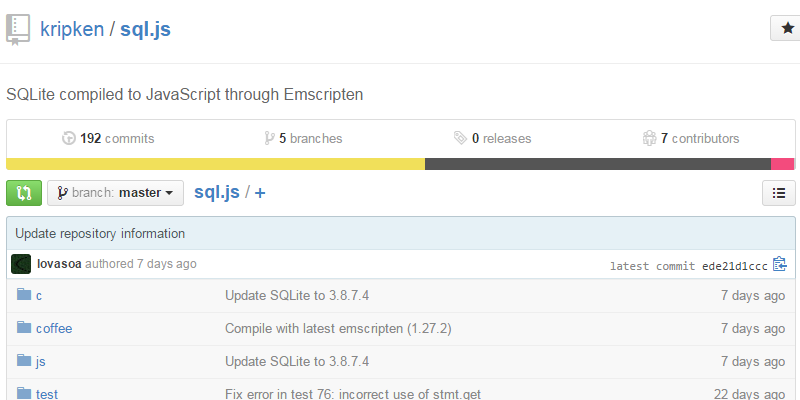800x400 pixels.
Task: Click the folder icon beside coffee
Action: 25,328
